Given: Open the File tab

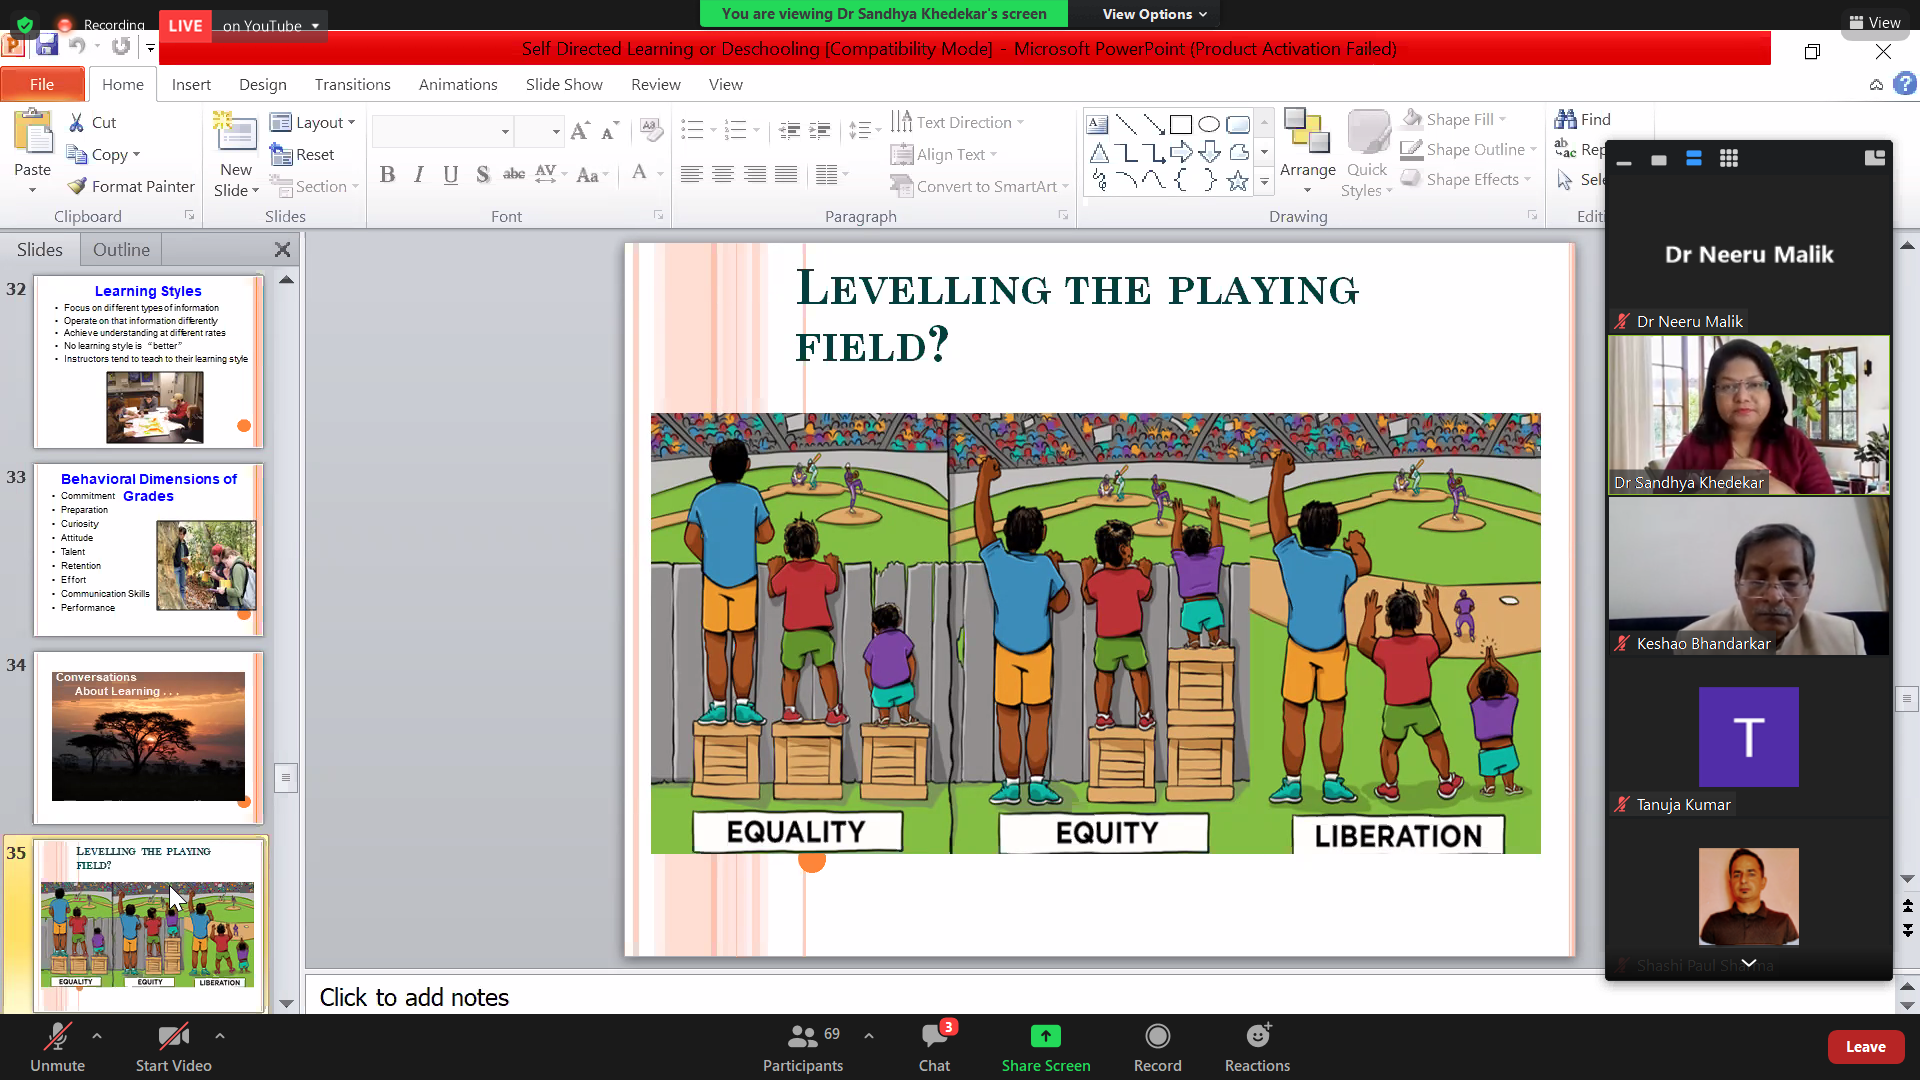Looking at the screenshot, I should point(42,84).
